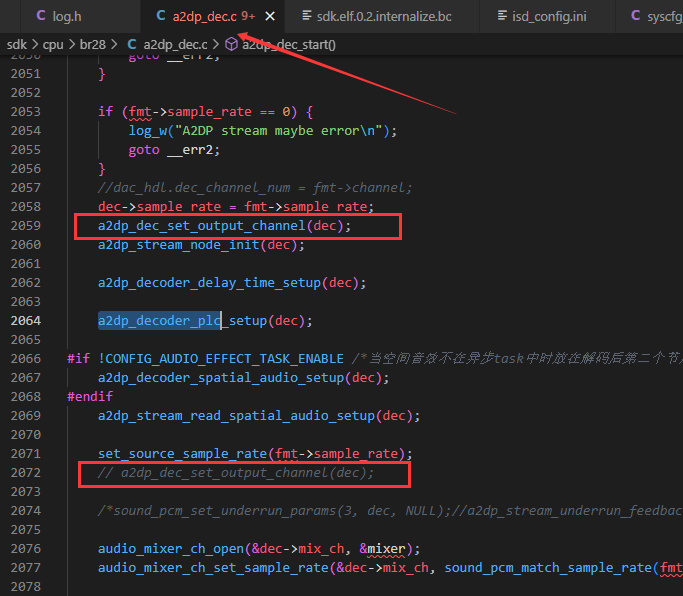Click the text-file icon on sdk.elf.0.2.internalize.bc tab
Screen dimensions: 683x596
point(307,16)
